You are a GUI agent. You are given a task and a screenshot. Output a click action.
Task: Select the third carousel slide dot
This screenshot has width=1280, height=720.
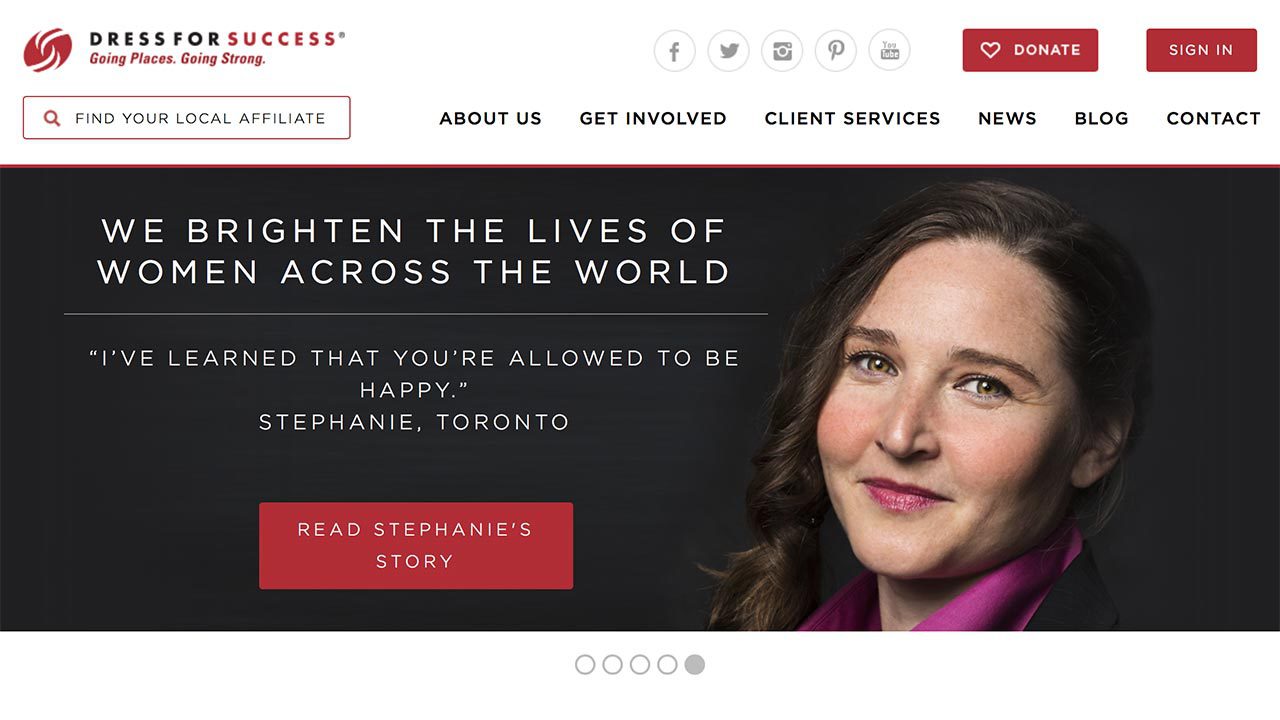click(640, 664)
